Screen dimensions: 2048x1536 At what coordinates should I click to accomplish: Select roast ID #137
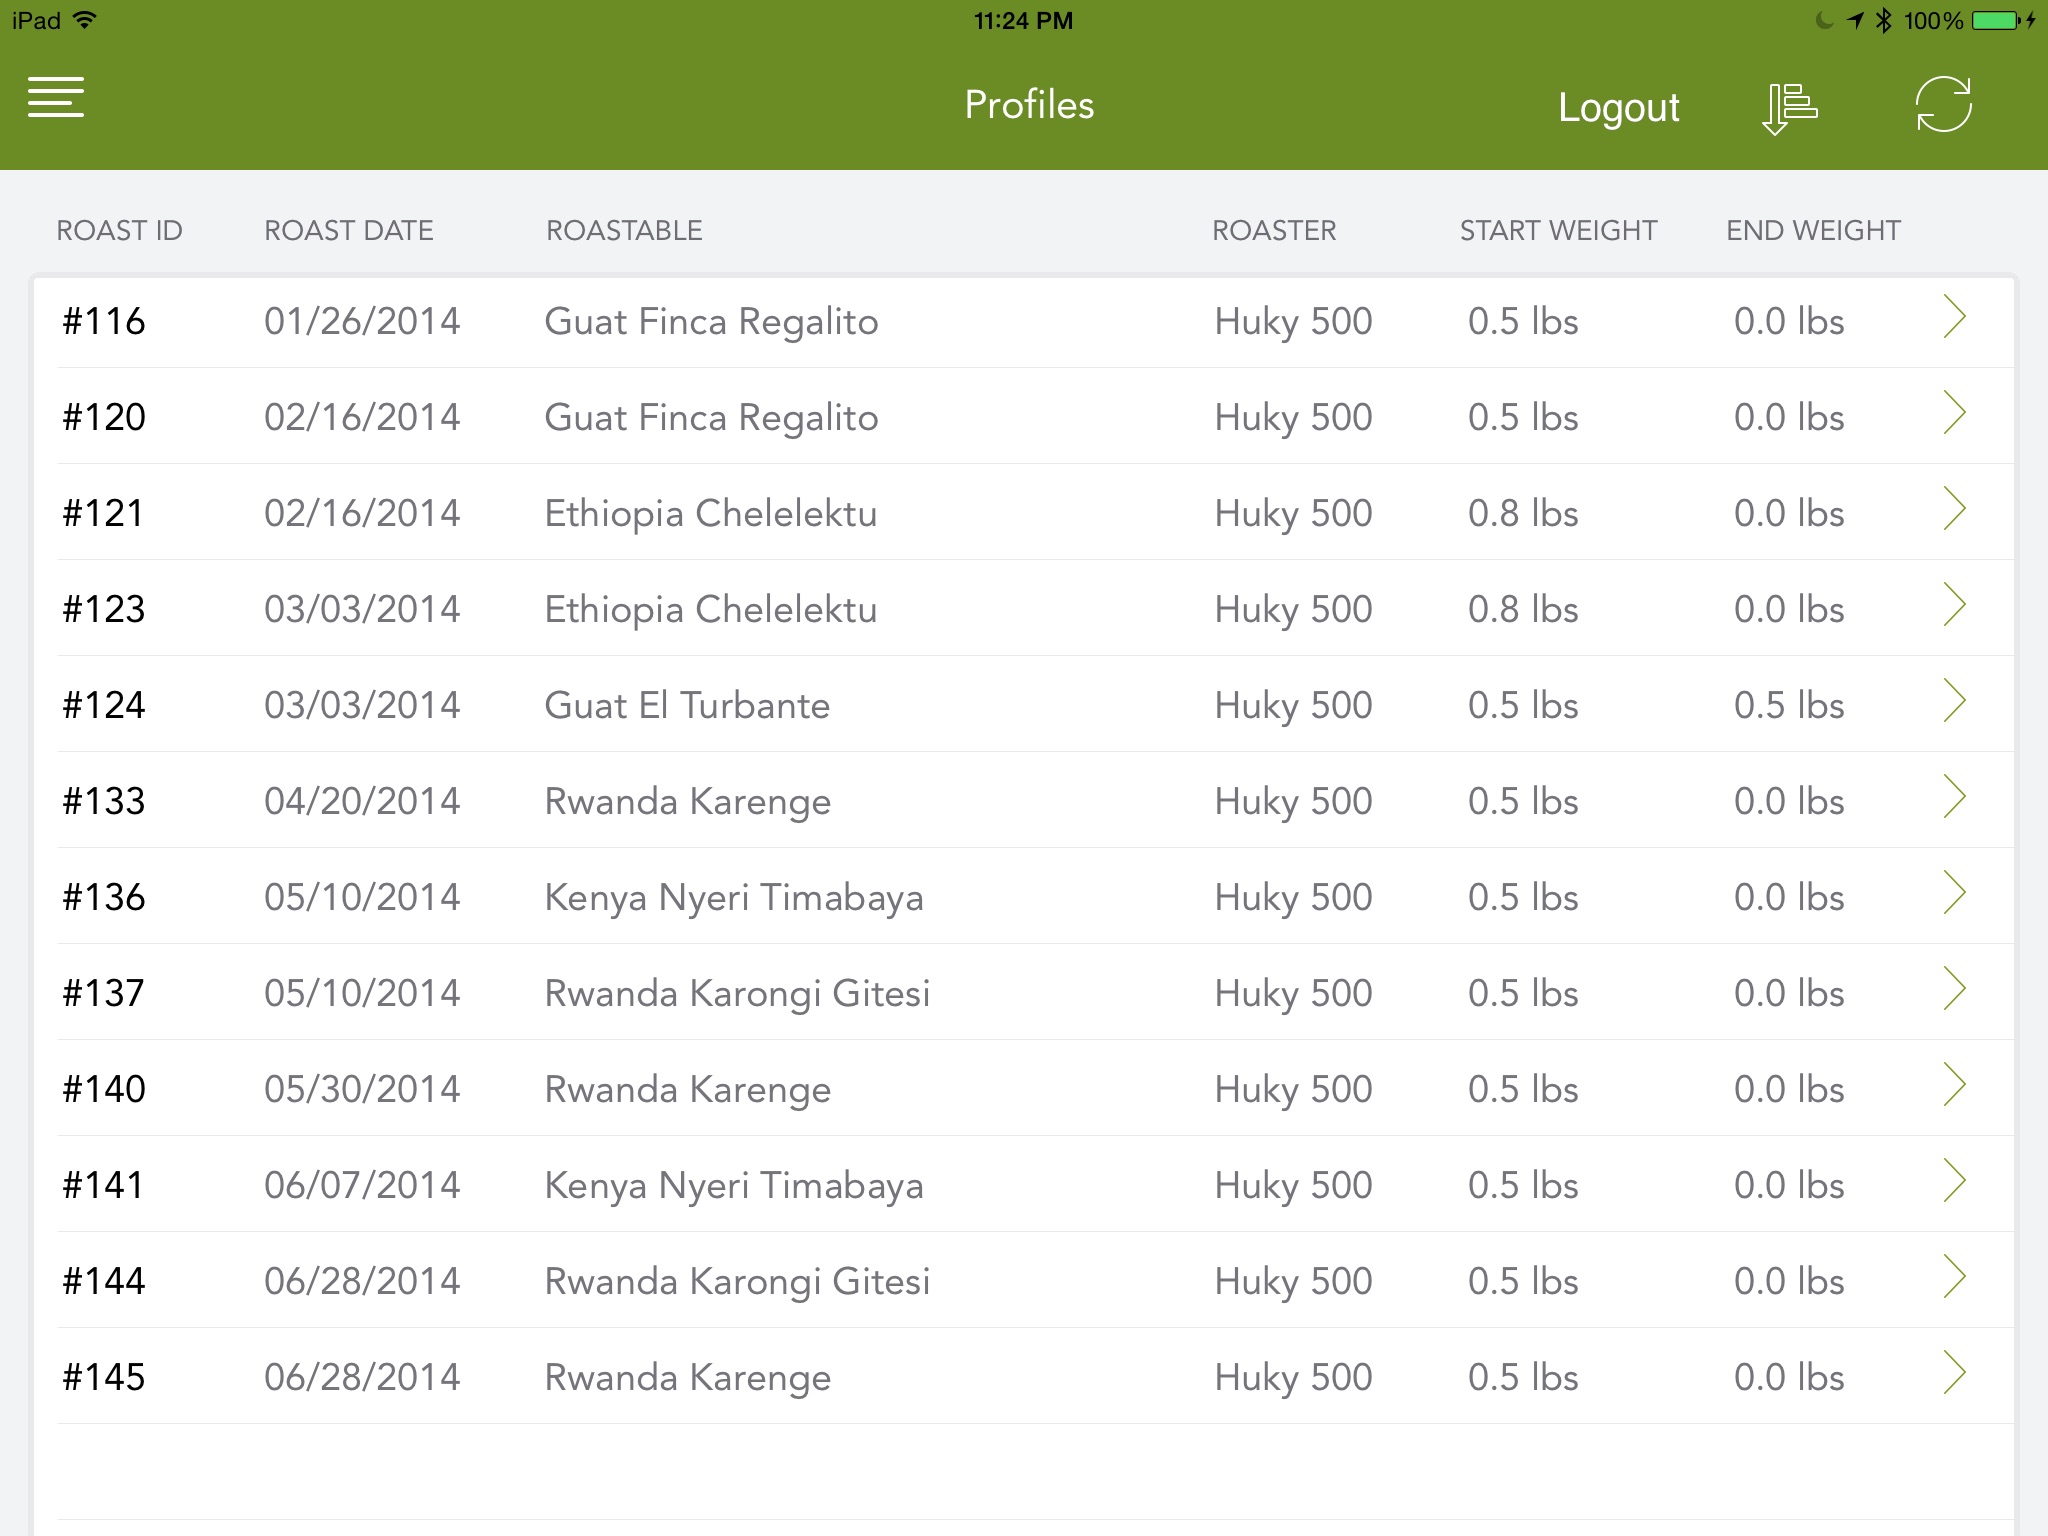point(104,994)
